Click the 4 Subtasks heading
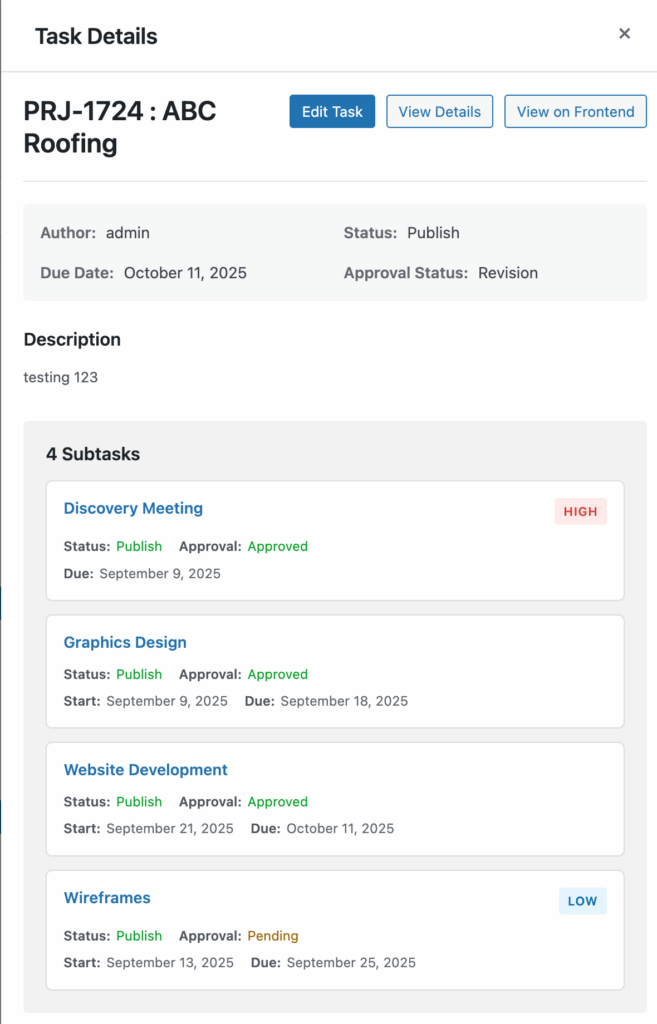The width and height of the screenshot is (657, 1024). [93, 454]
